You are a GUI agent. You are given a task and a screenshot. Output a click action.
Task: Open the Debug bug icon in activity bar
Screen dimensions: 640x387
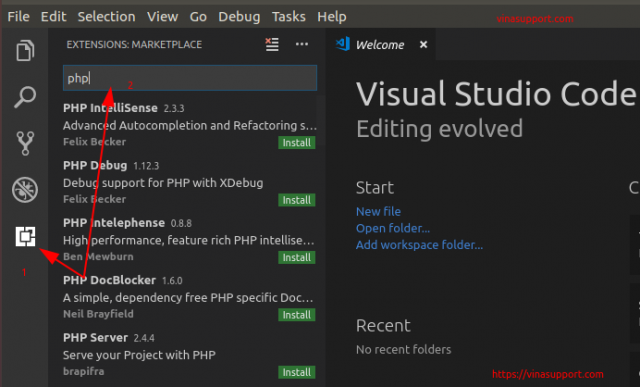click(x=25, y=190)
